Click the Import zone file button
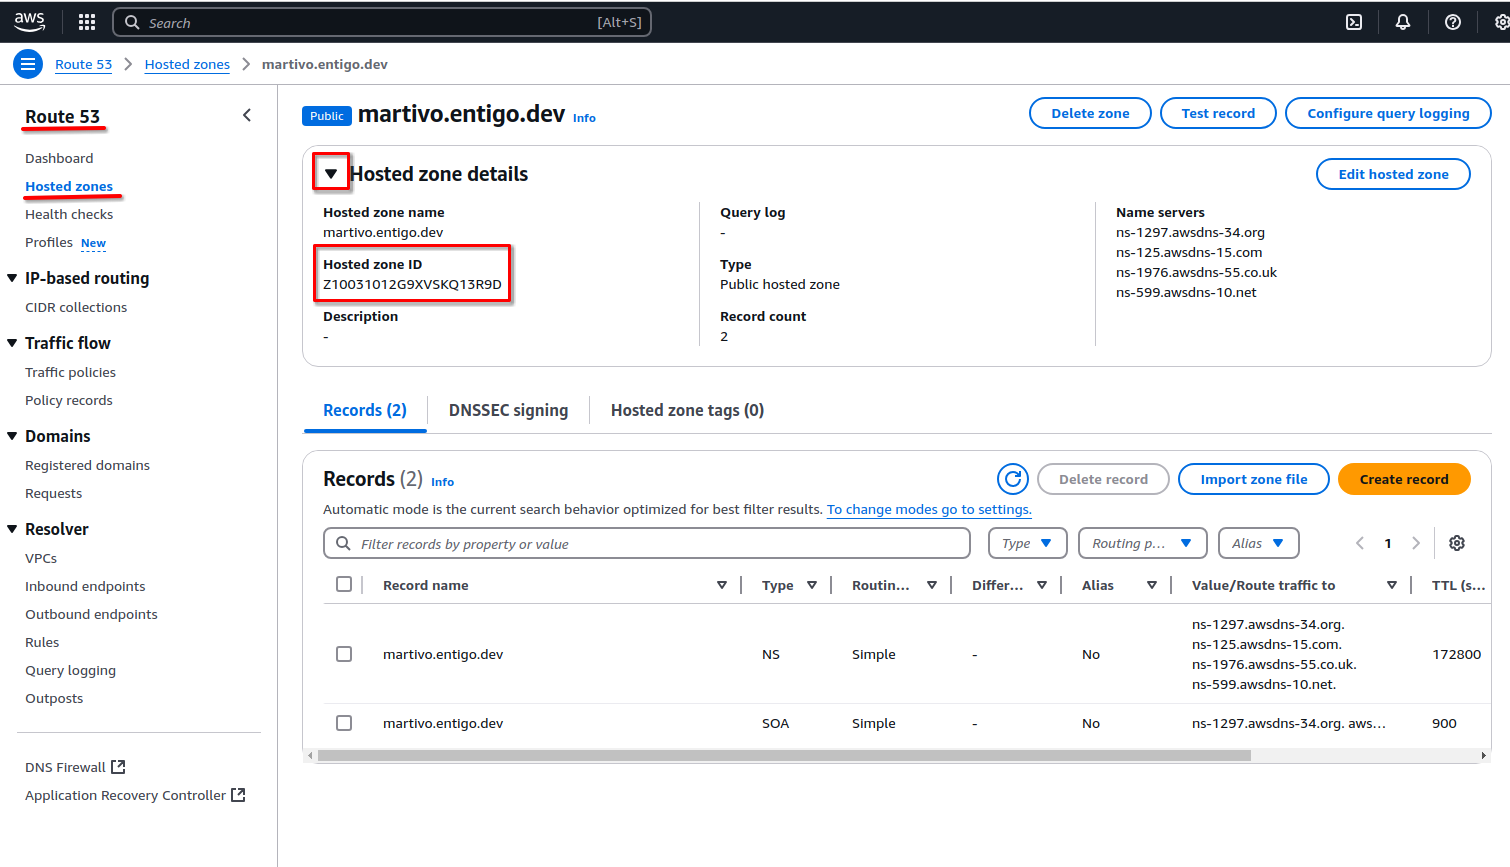 [1254, 479]
